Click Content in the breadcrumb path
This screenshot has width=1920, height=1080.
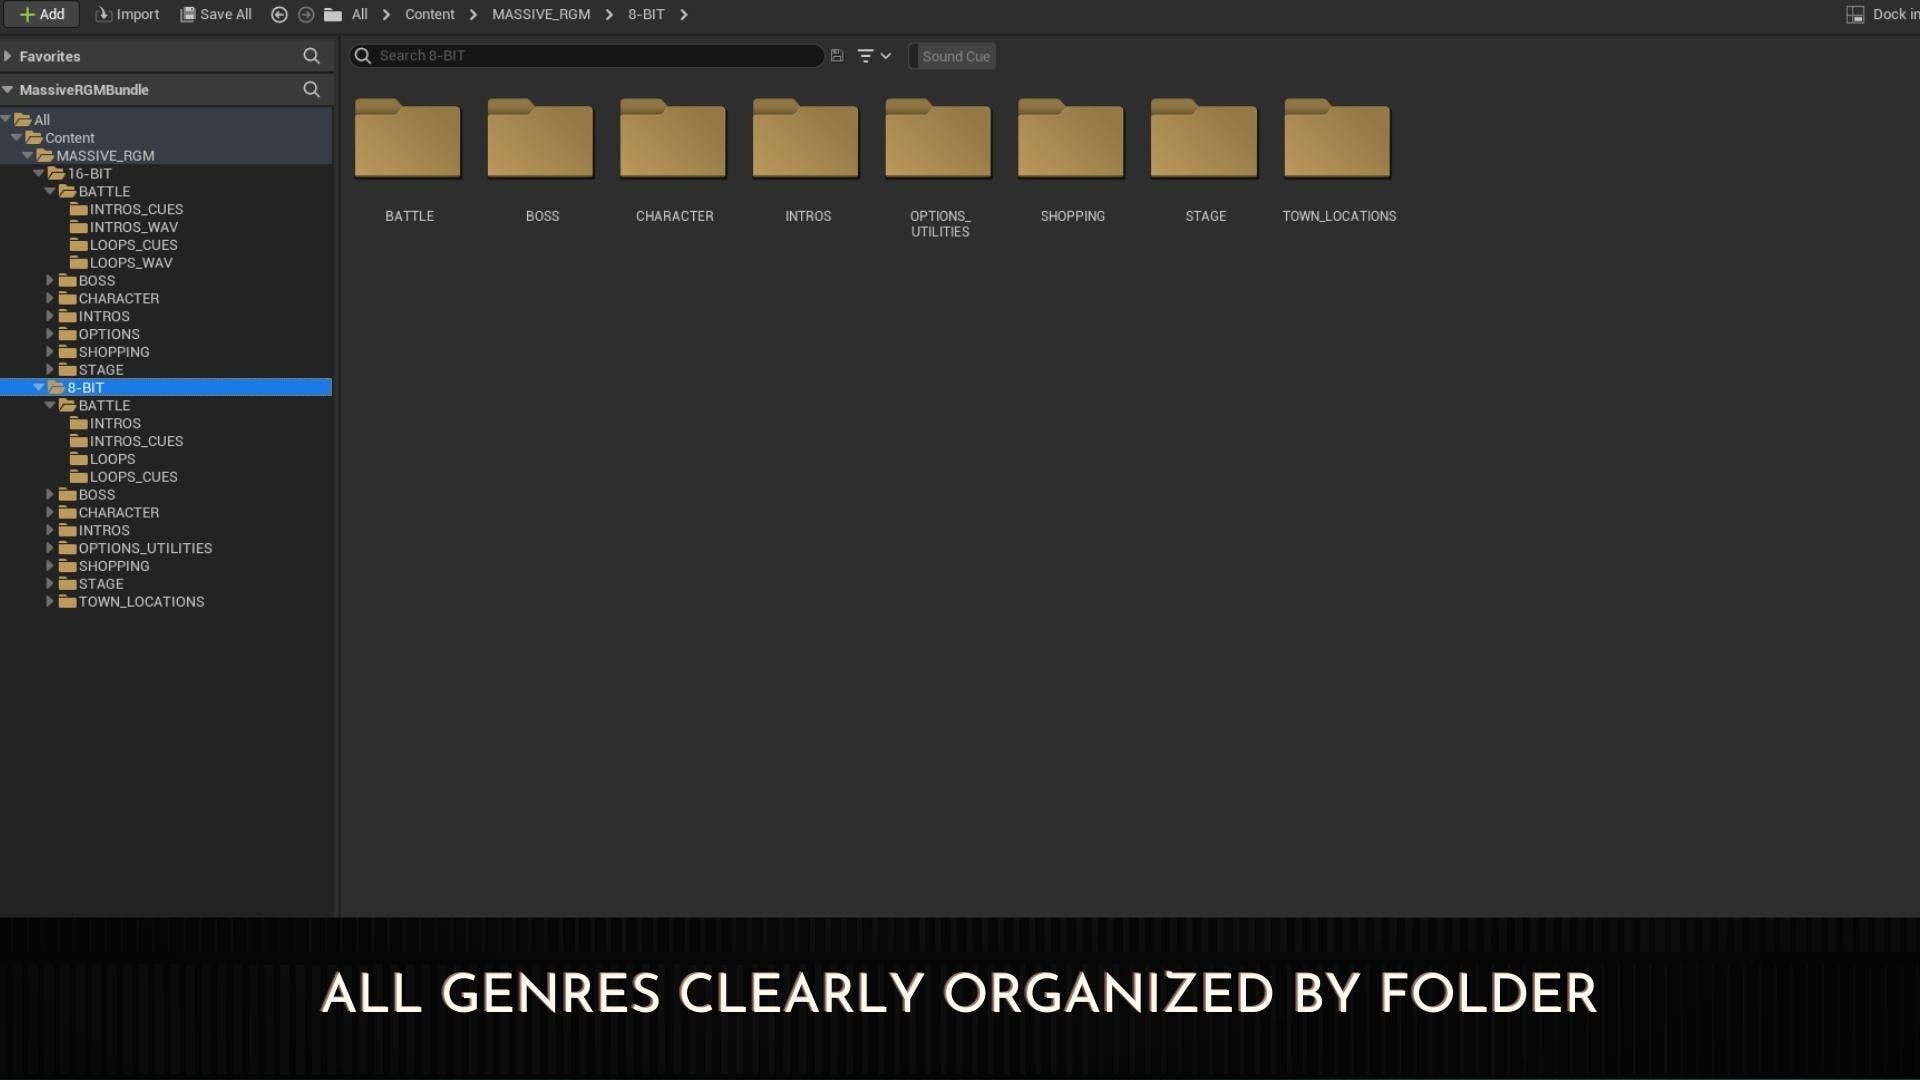coord(429,14)
